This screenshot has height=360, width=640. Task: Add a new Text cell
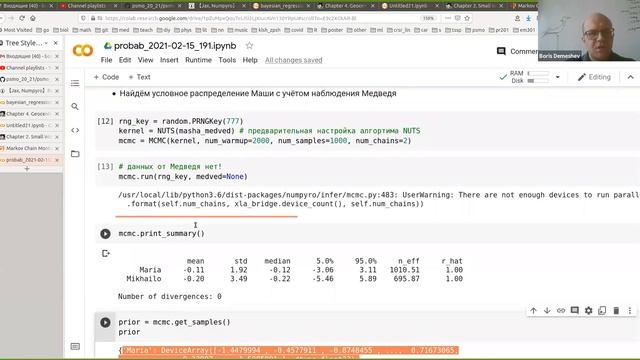(139, 77)
